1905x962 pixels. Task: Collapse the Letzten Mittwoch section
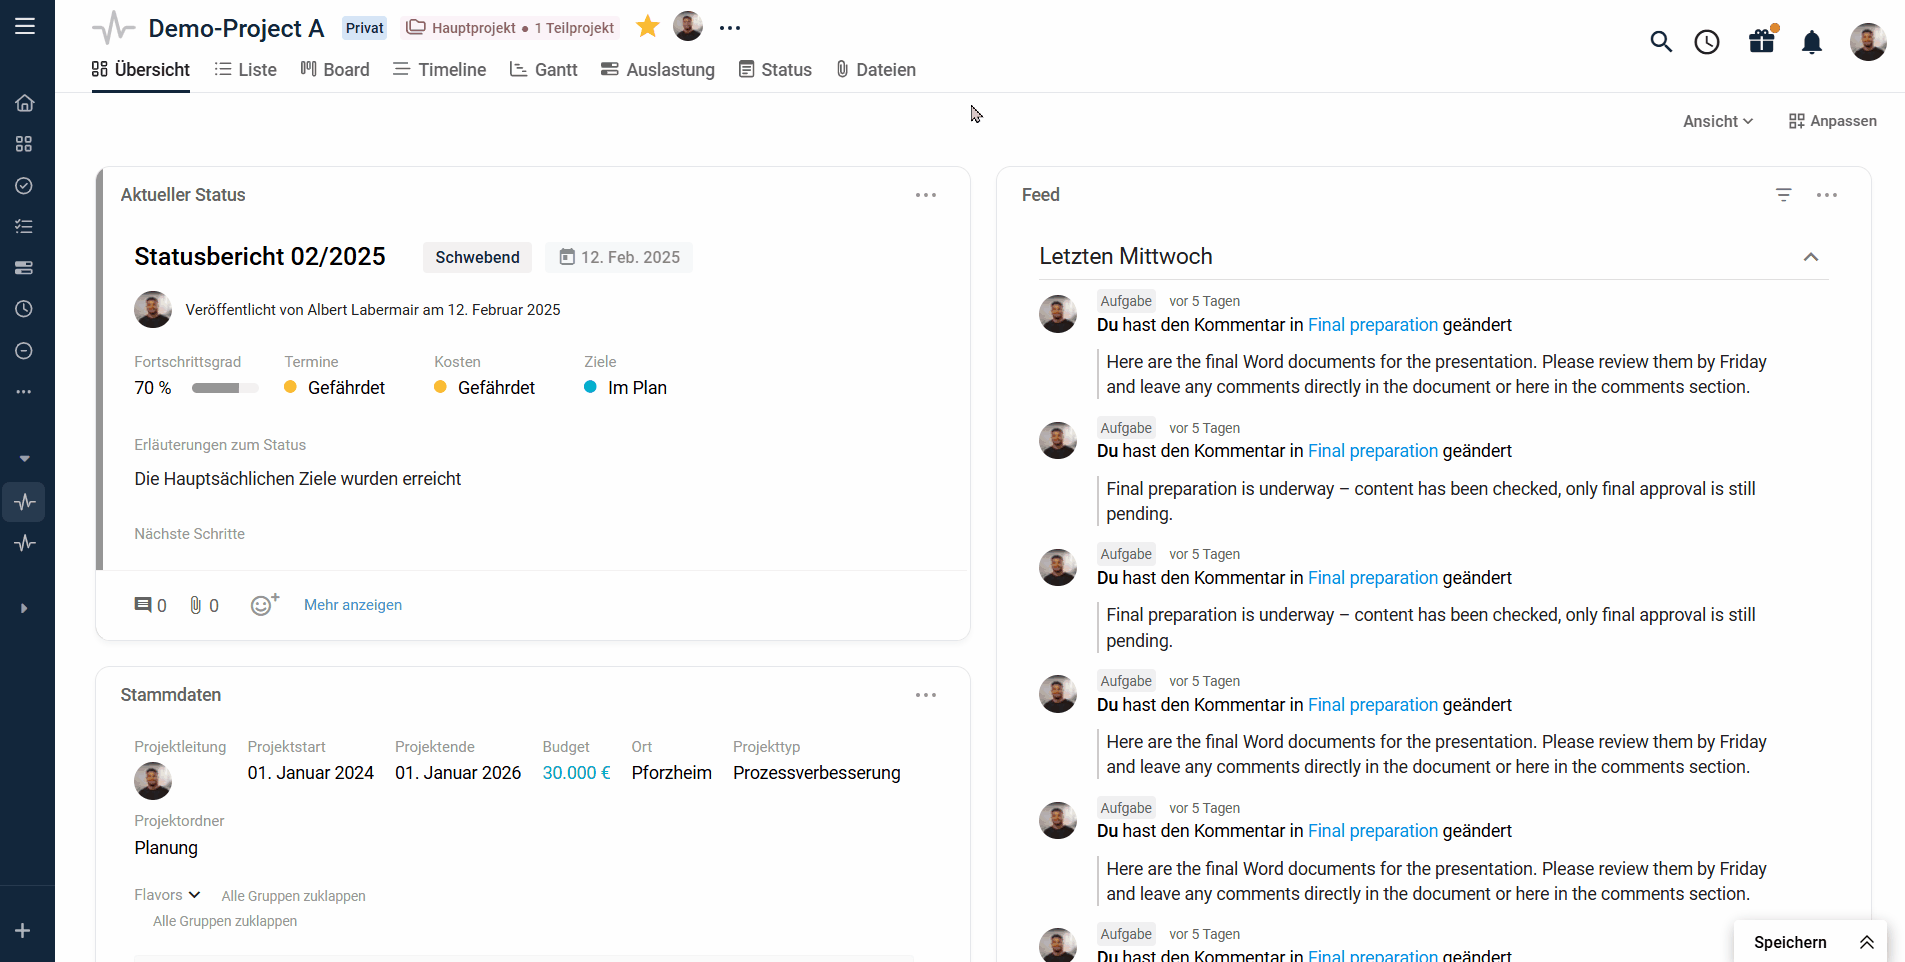(1811, 257)
